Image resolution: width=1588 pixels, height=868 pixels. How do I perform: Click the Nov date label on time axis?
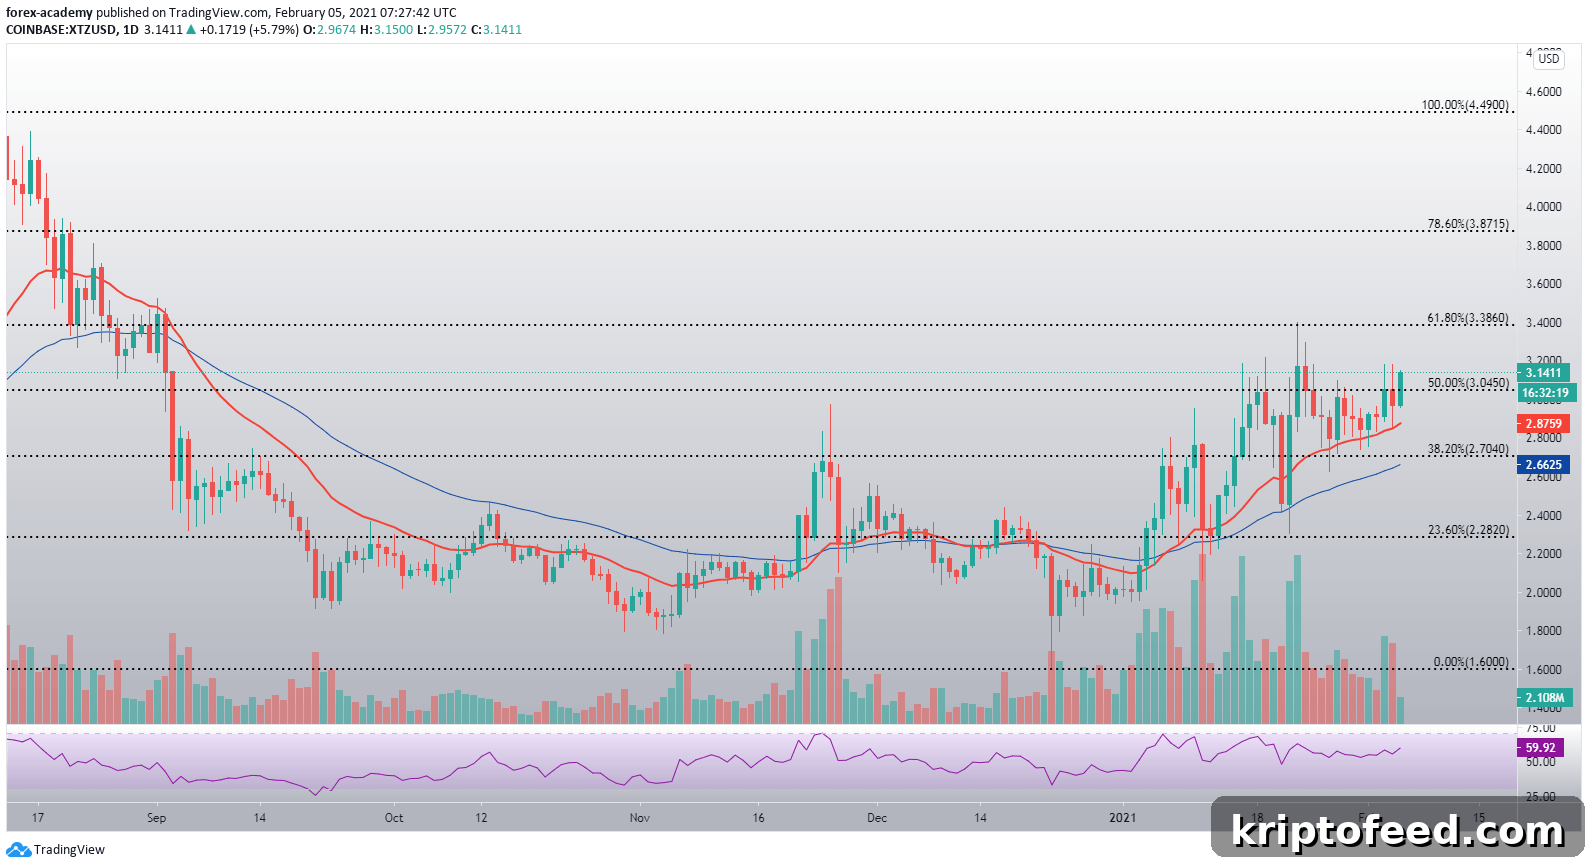click(639, 818)
